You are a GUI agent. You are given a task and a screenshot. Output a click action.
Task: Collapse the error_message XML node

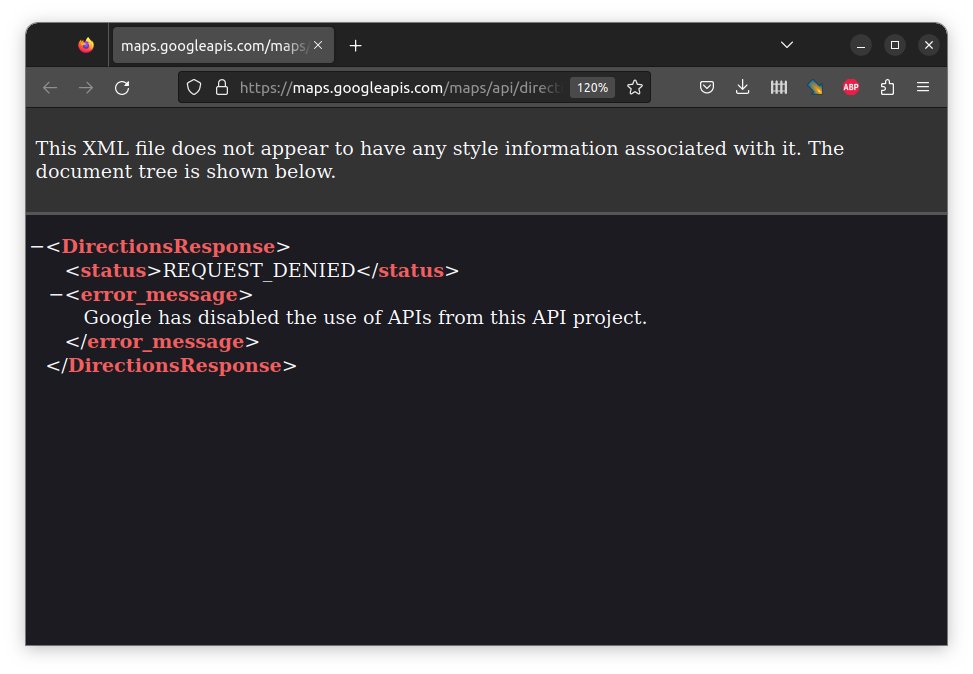tap(56, 294)
